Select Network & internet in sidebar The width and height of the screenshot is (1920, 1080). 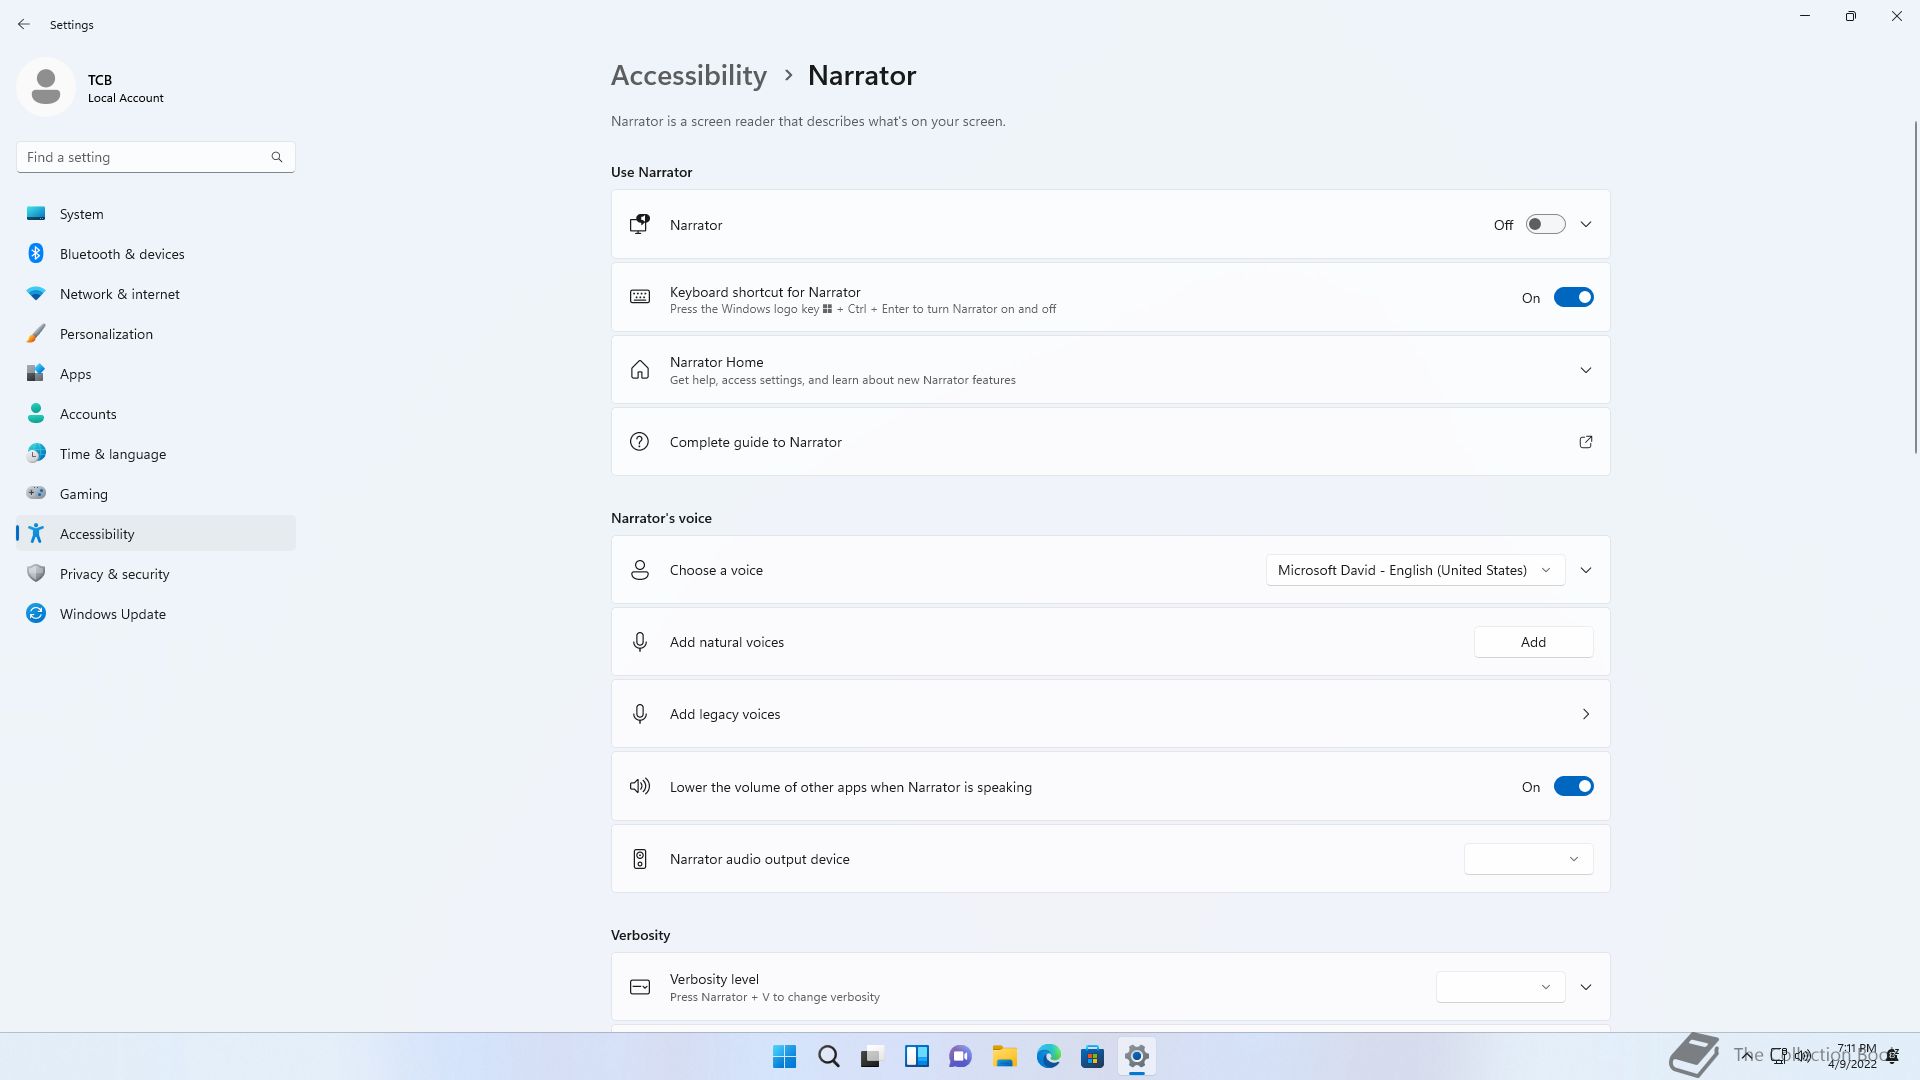[x=156, y=294]
